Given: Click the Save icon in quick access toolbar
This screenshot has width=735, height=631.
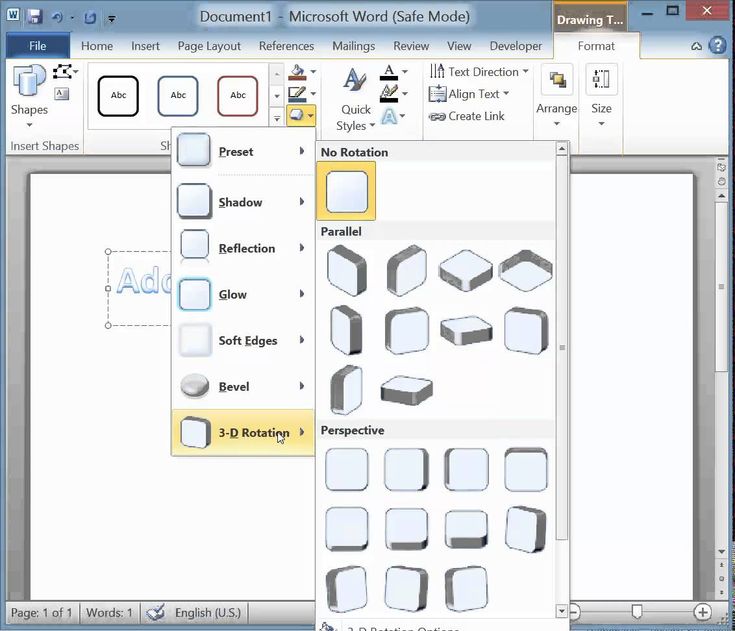Looking at the screenshot, I should pos(34,17).
